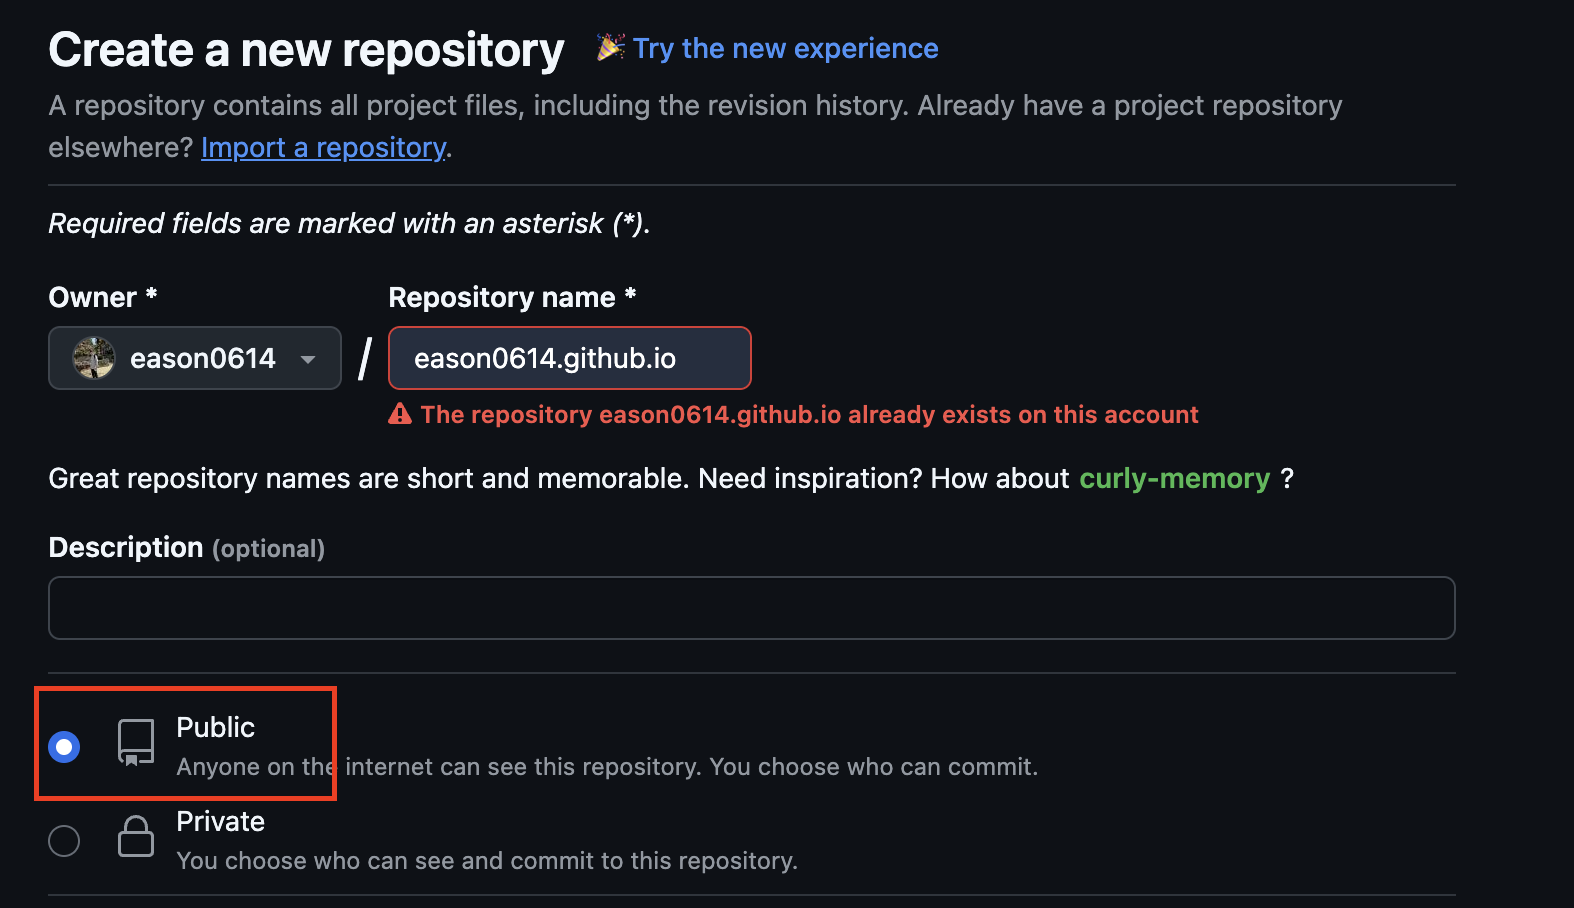Click the Private padlock icon

tap(136, 837)
